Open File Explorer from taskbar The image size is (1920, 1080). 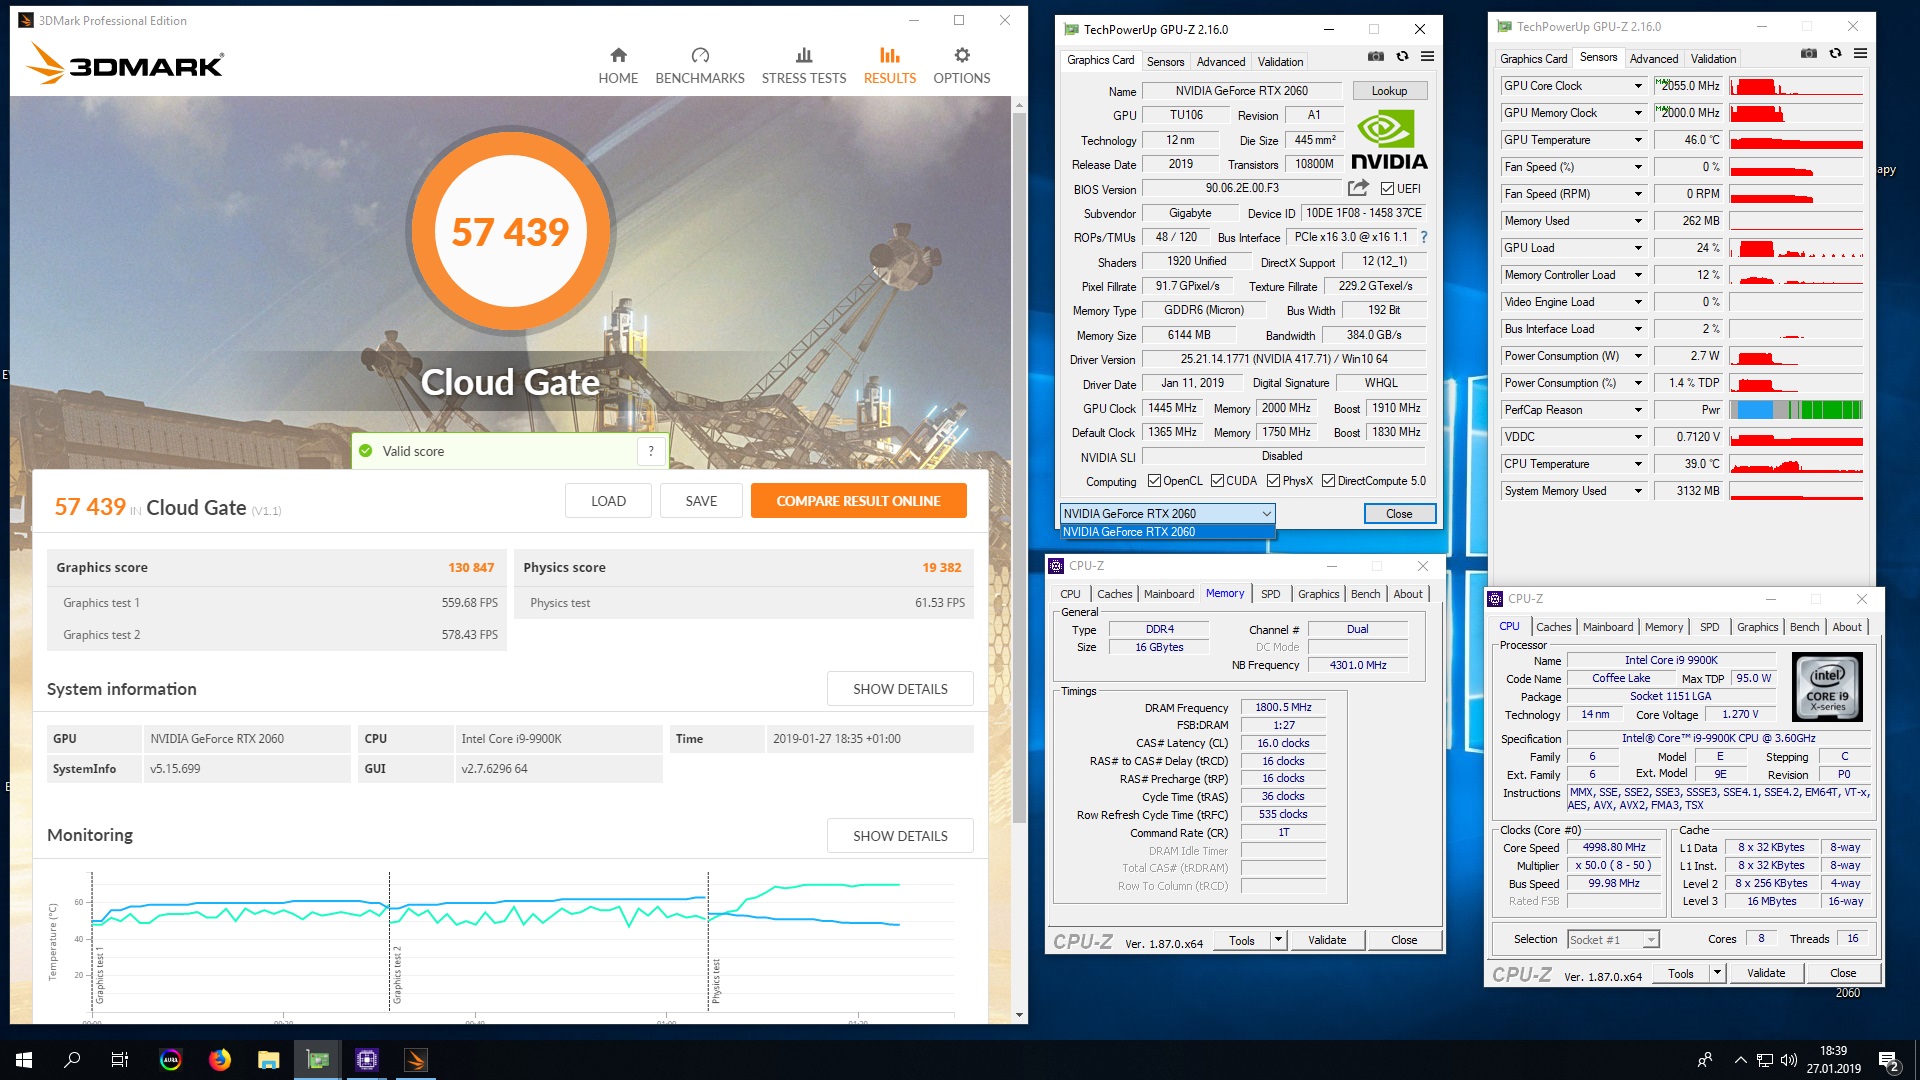point(268,1059)
